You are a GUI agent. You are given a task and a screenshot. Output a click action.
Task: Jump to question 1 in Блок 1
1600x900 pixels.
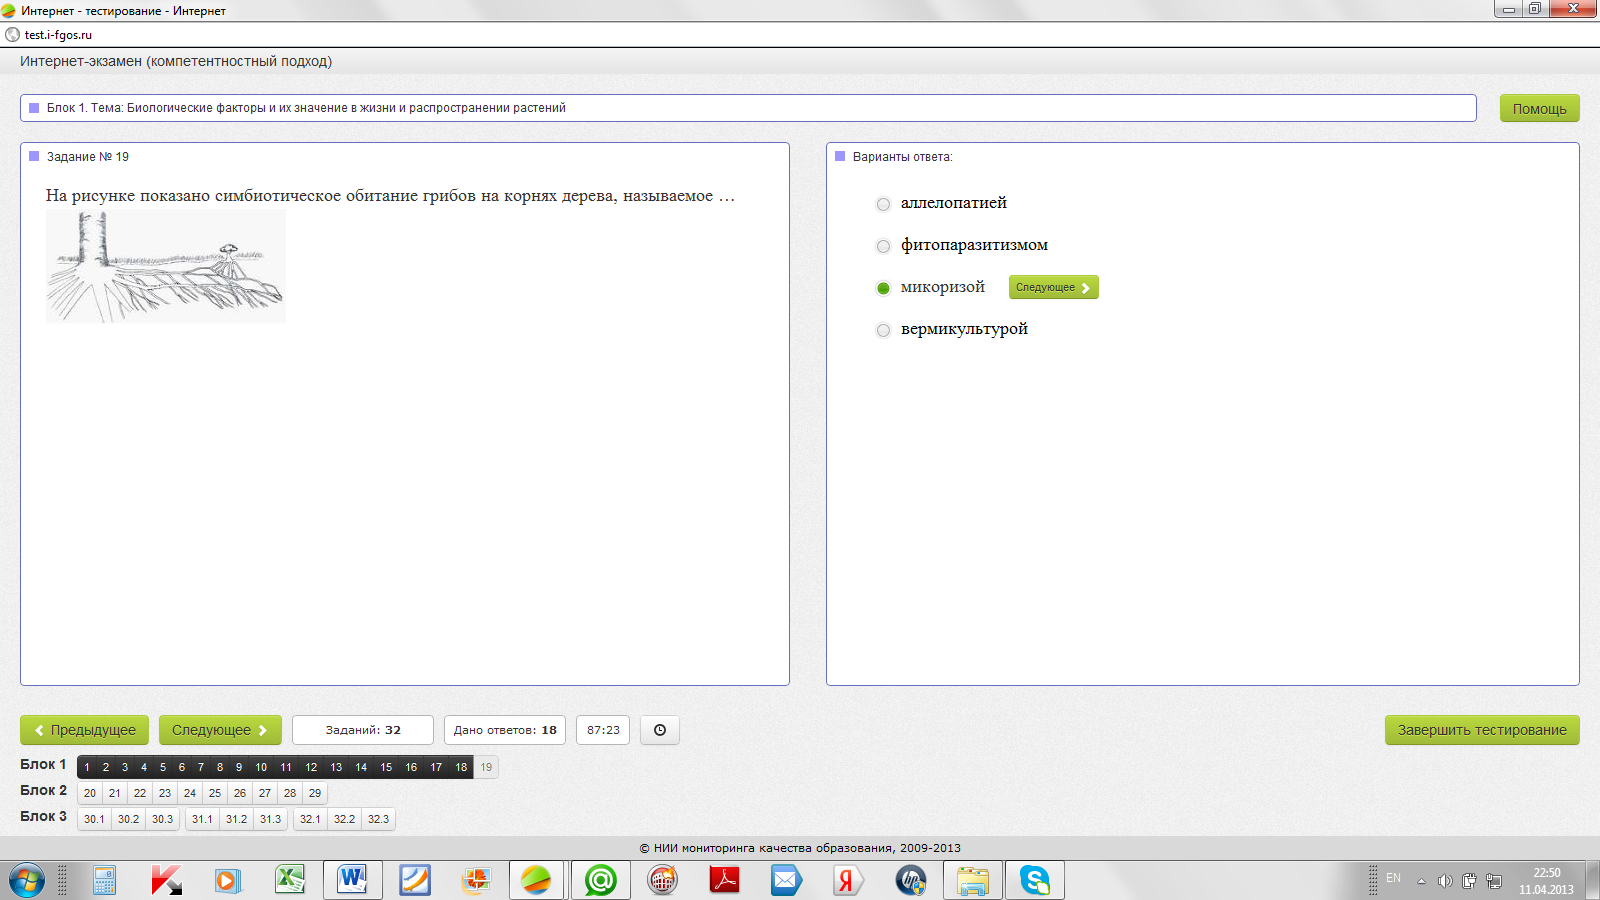[87, 767]
